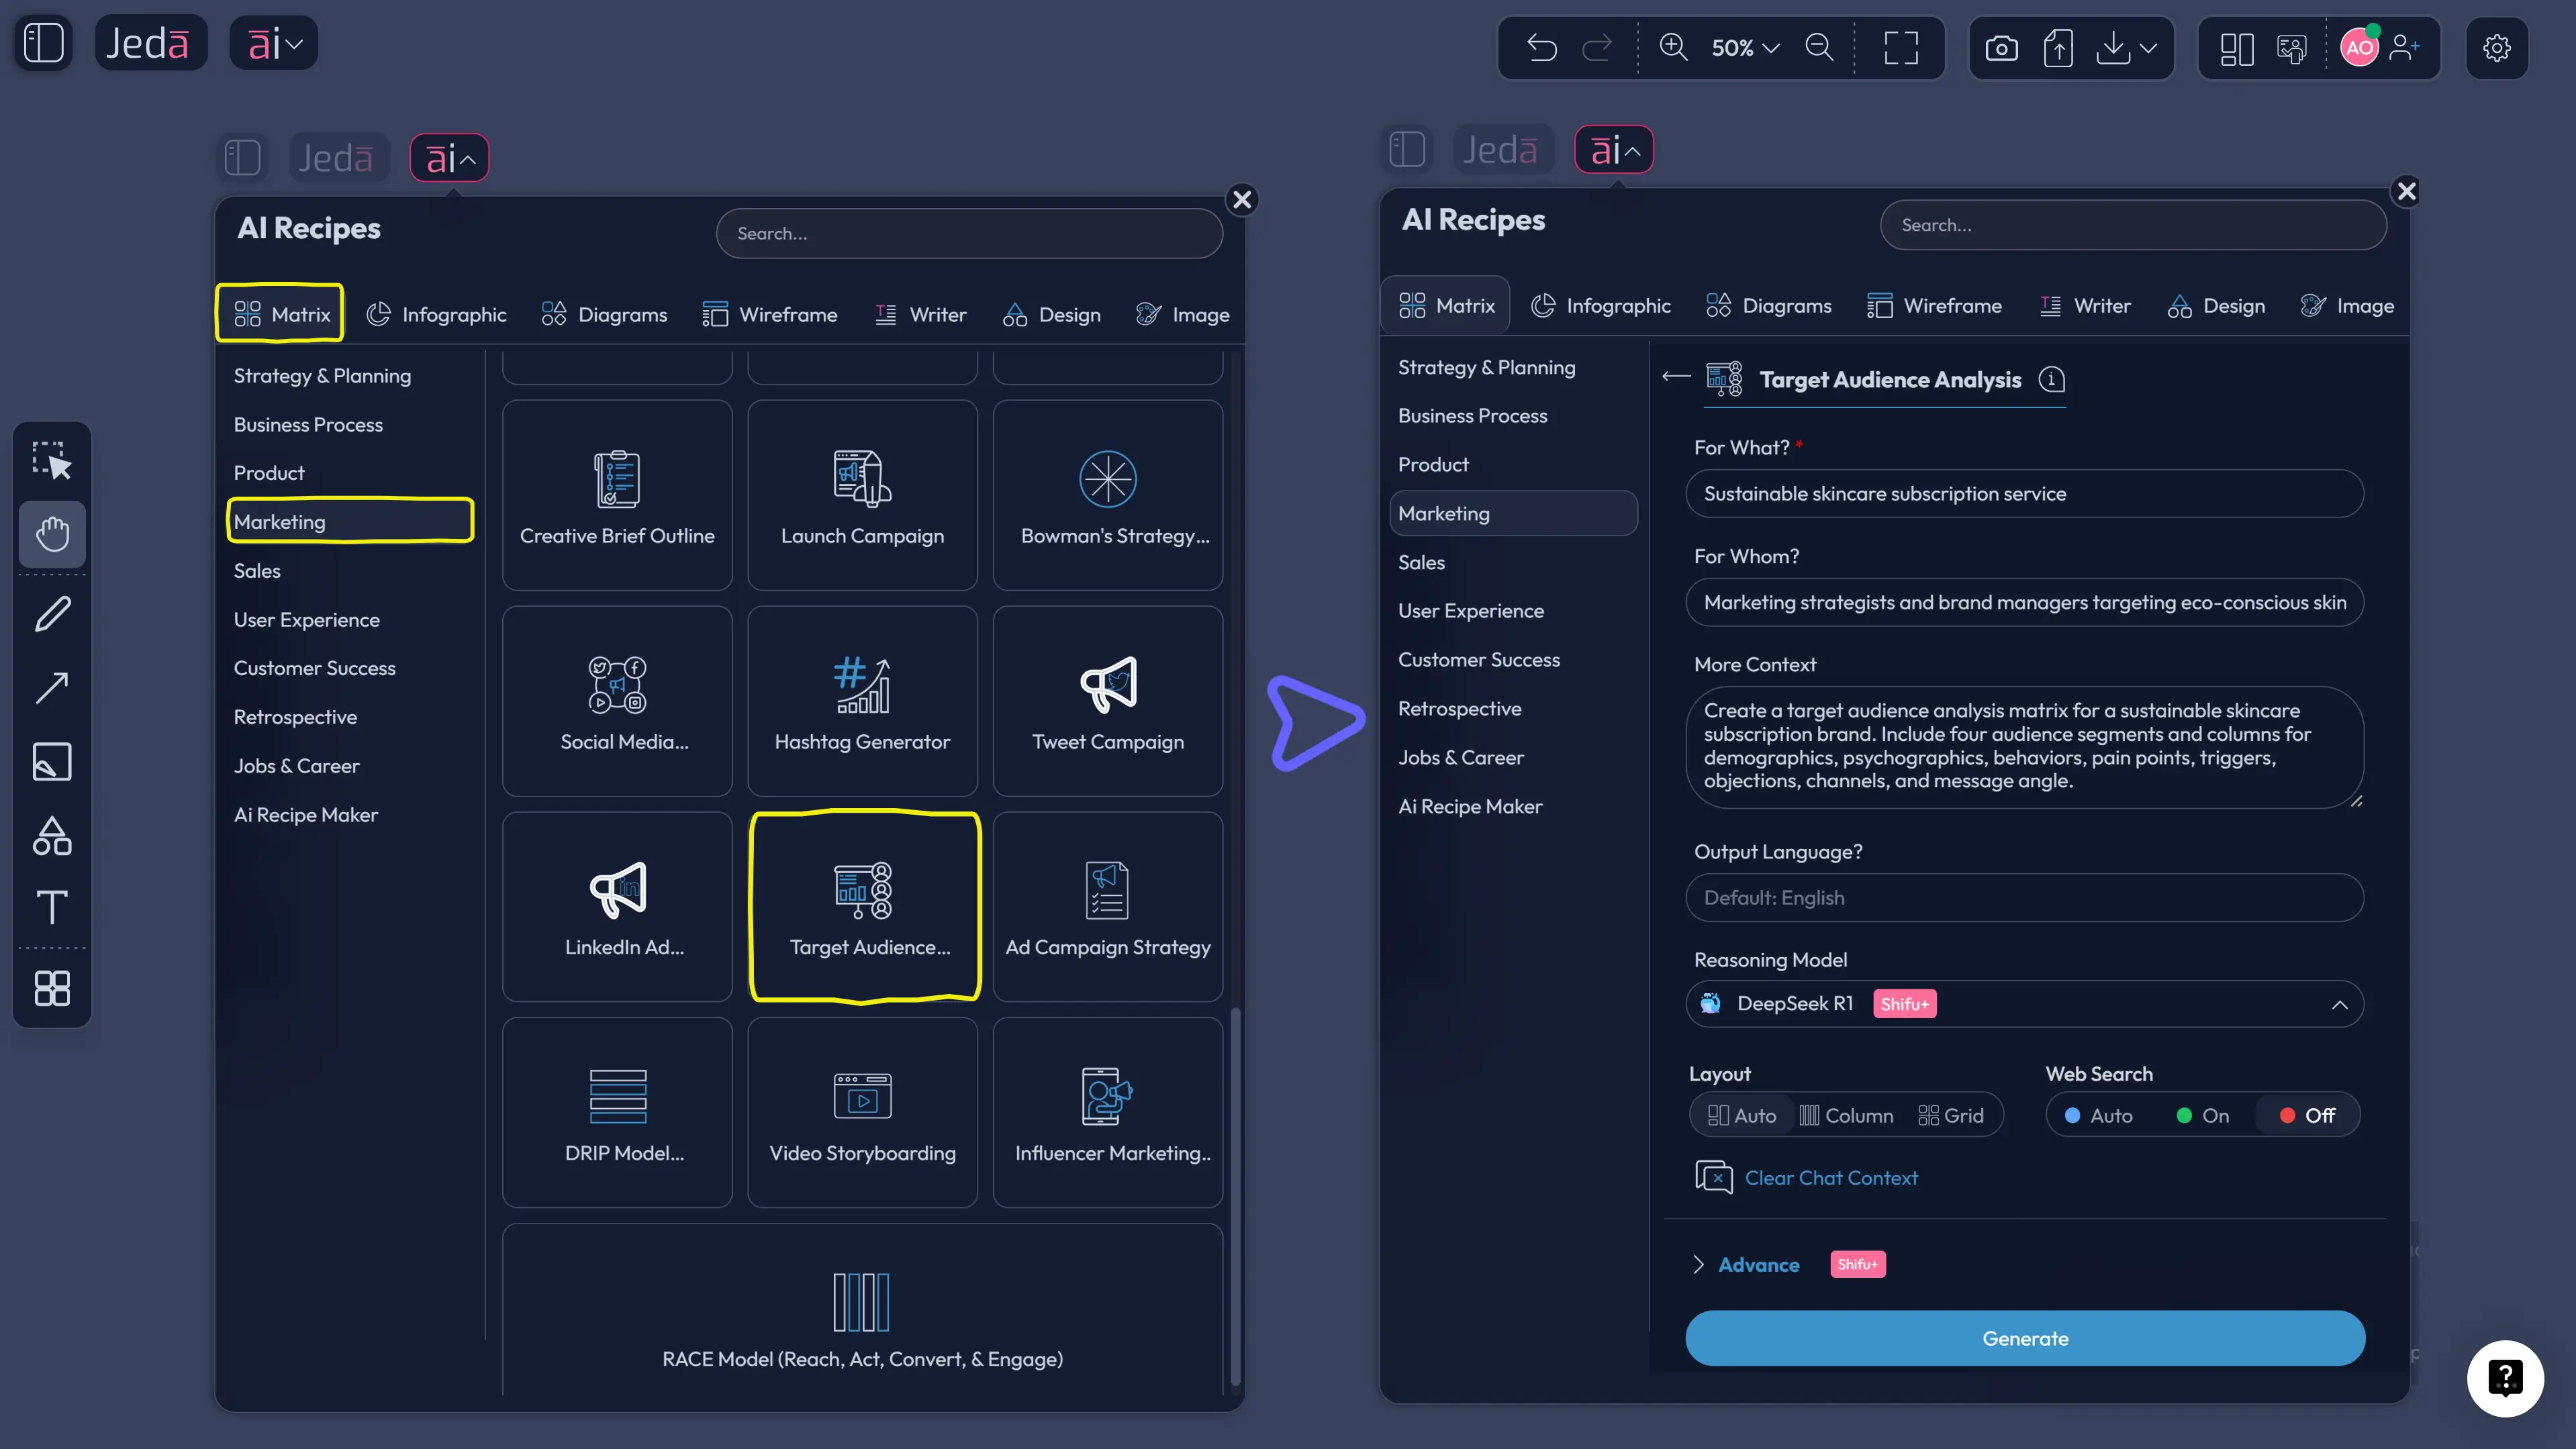The height and width of the screenshot is (1449, 2576).
Task: Take a screenshot with camera icon
Action: [2001, 47]
